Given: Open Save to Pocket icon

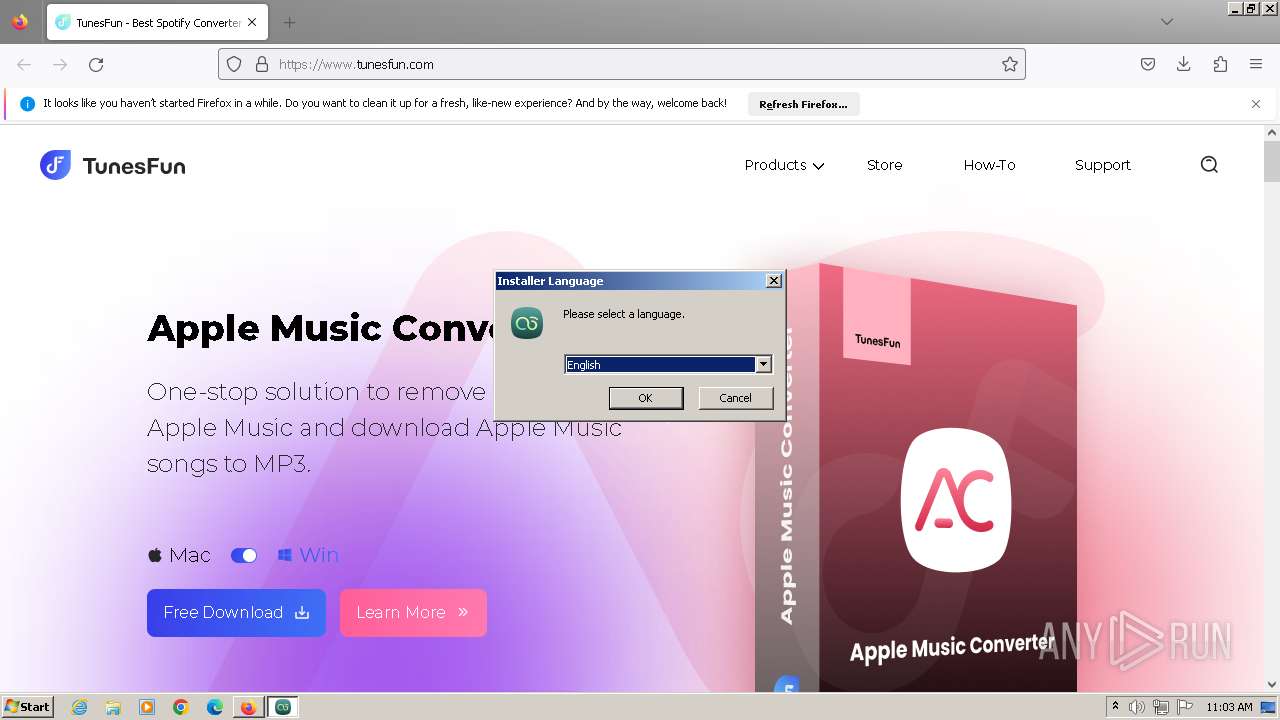Looking at the screenshot, I should point(1148,64).
